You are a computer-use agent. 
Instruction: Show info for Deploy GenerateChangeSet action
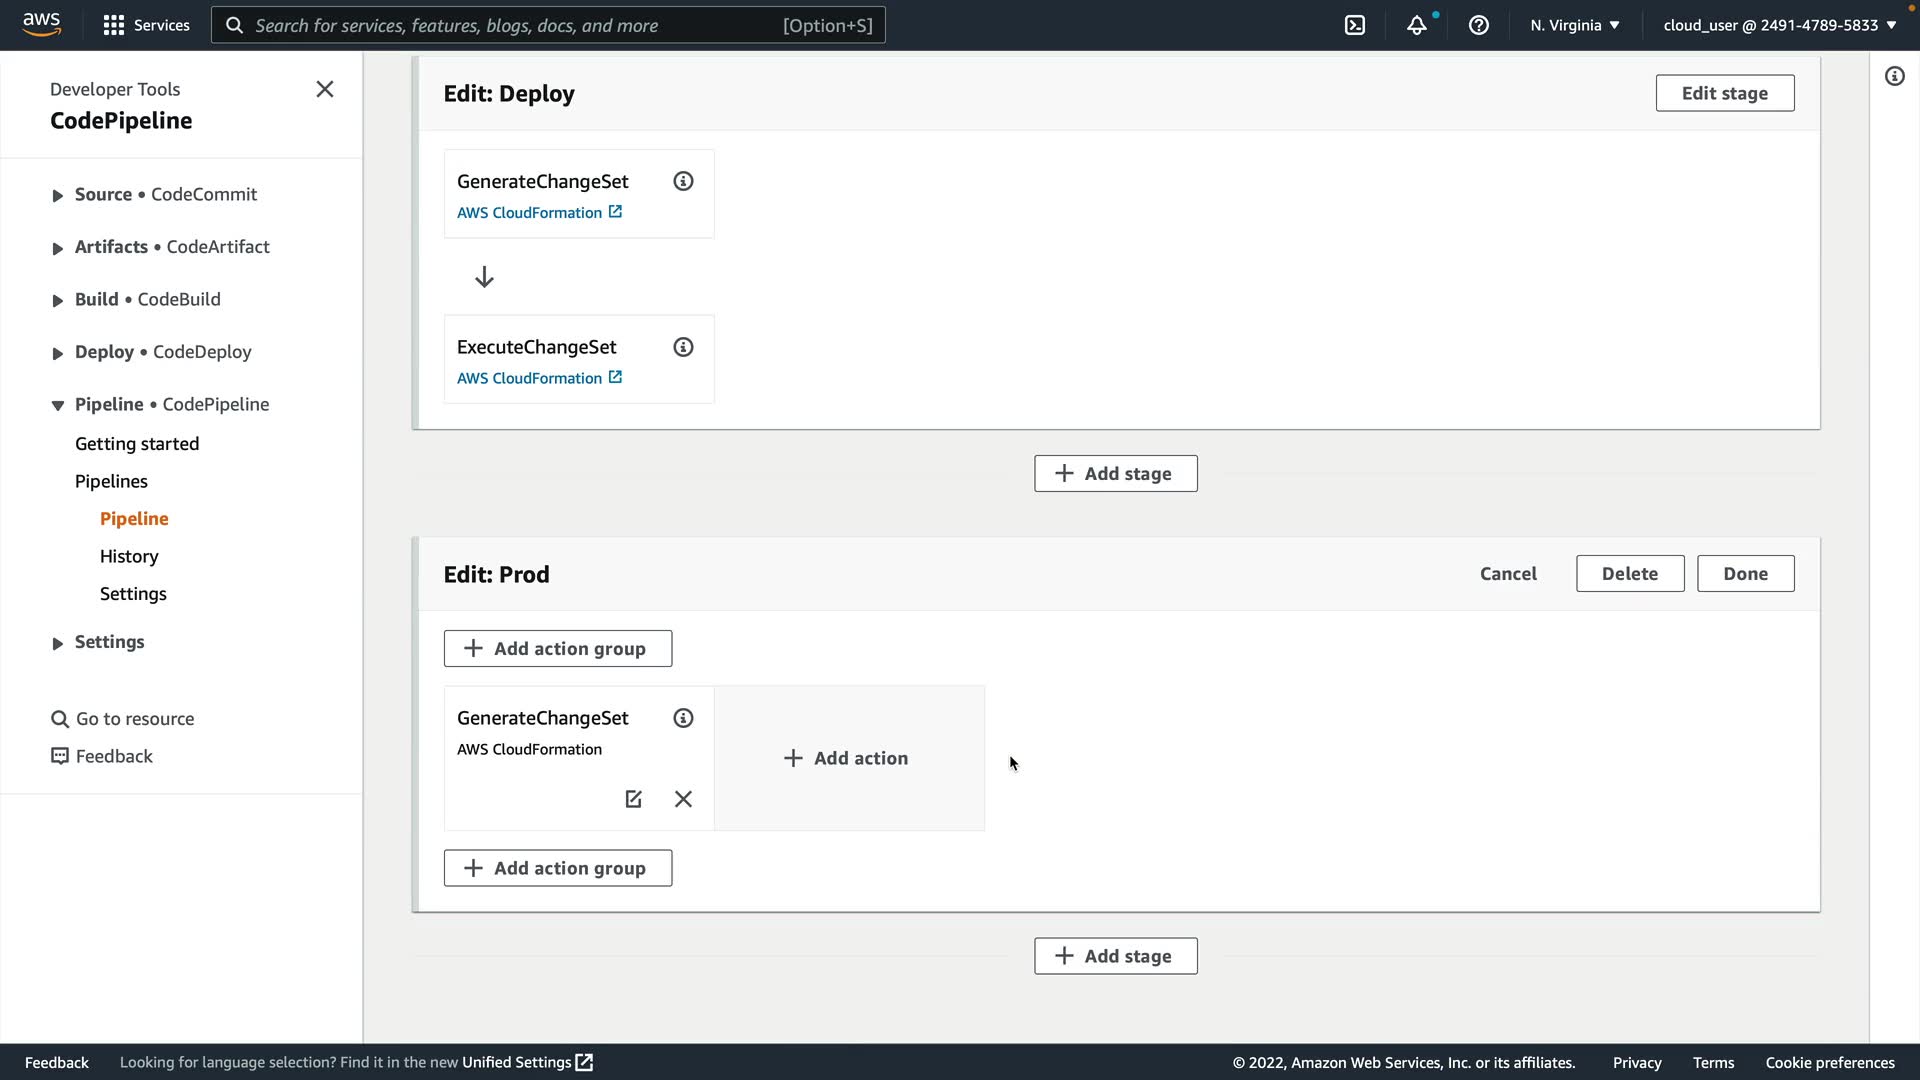683,181
